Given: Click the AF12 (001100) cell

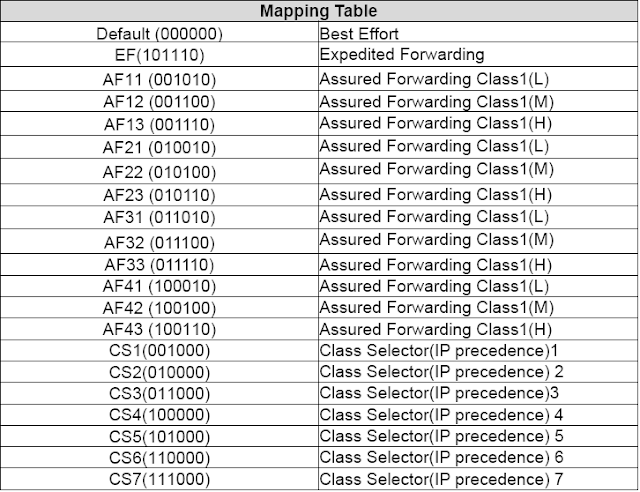Looking at the screenshot, I should [x=160, y=101].
